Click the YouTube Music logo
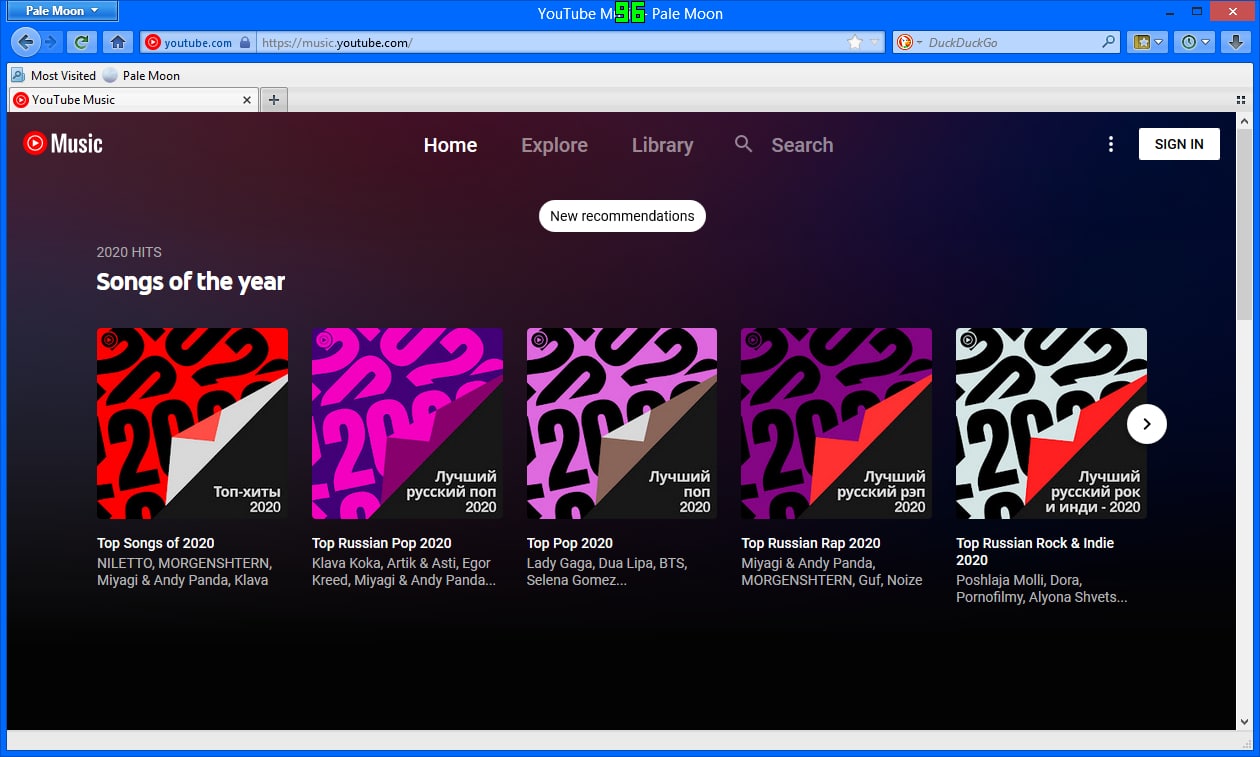Image resolution: width=1260 pixels, height=757 pixels. (x=63, y=144)
